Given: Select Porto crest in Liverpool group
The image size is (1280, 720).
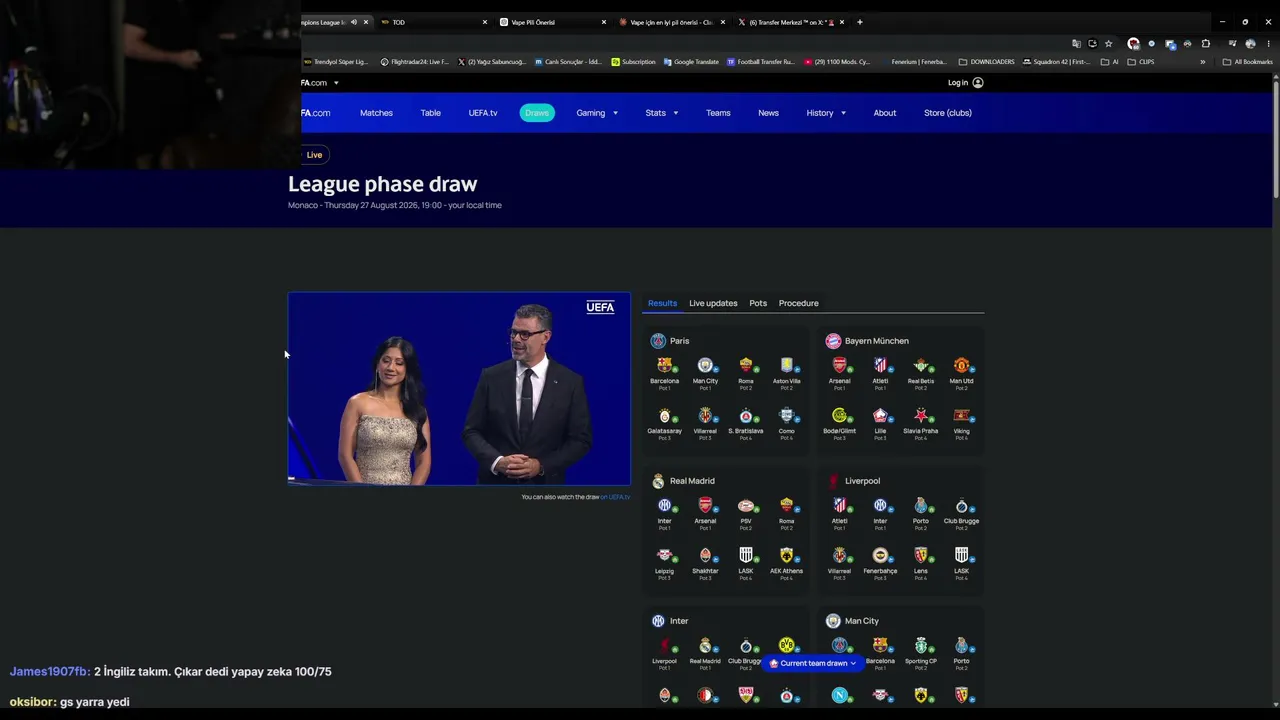Looking at the screenshot, I should 921,506.
